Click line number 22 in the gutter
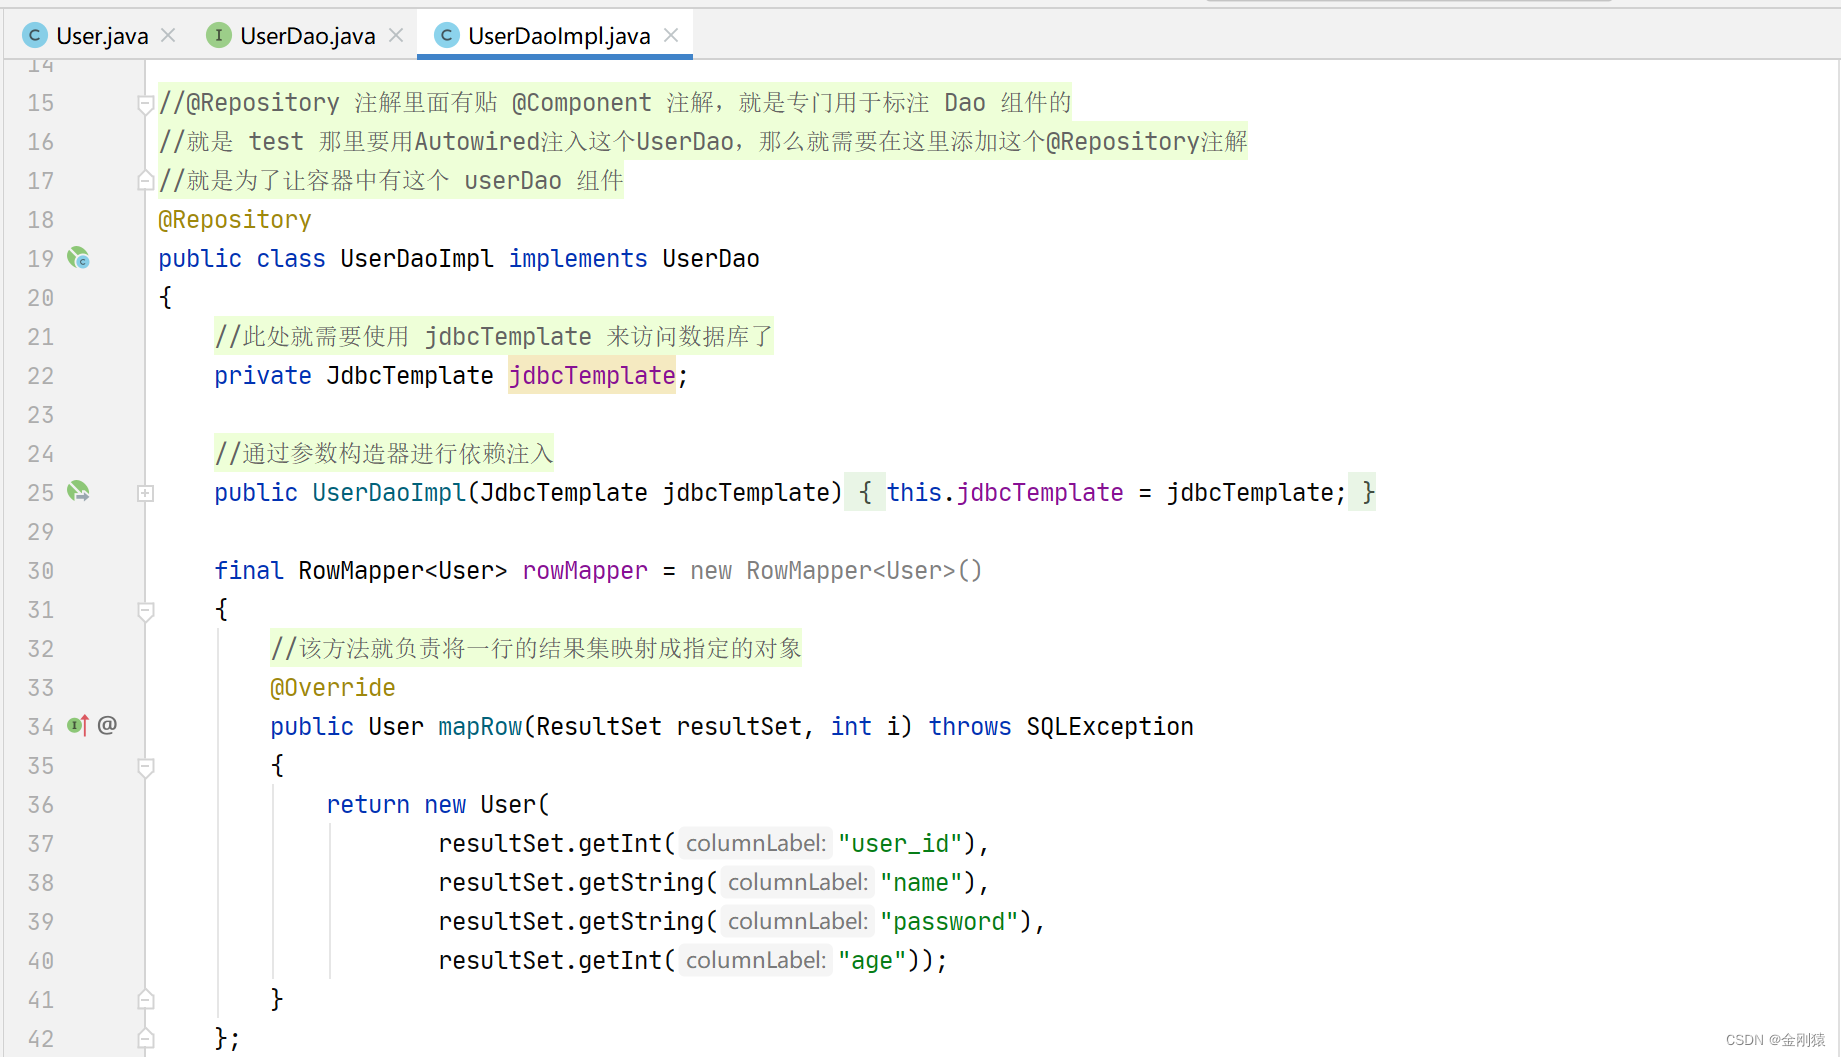Viewport: 1841px width, 1057px height. click(x=40, y=376)
